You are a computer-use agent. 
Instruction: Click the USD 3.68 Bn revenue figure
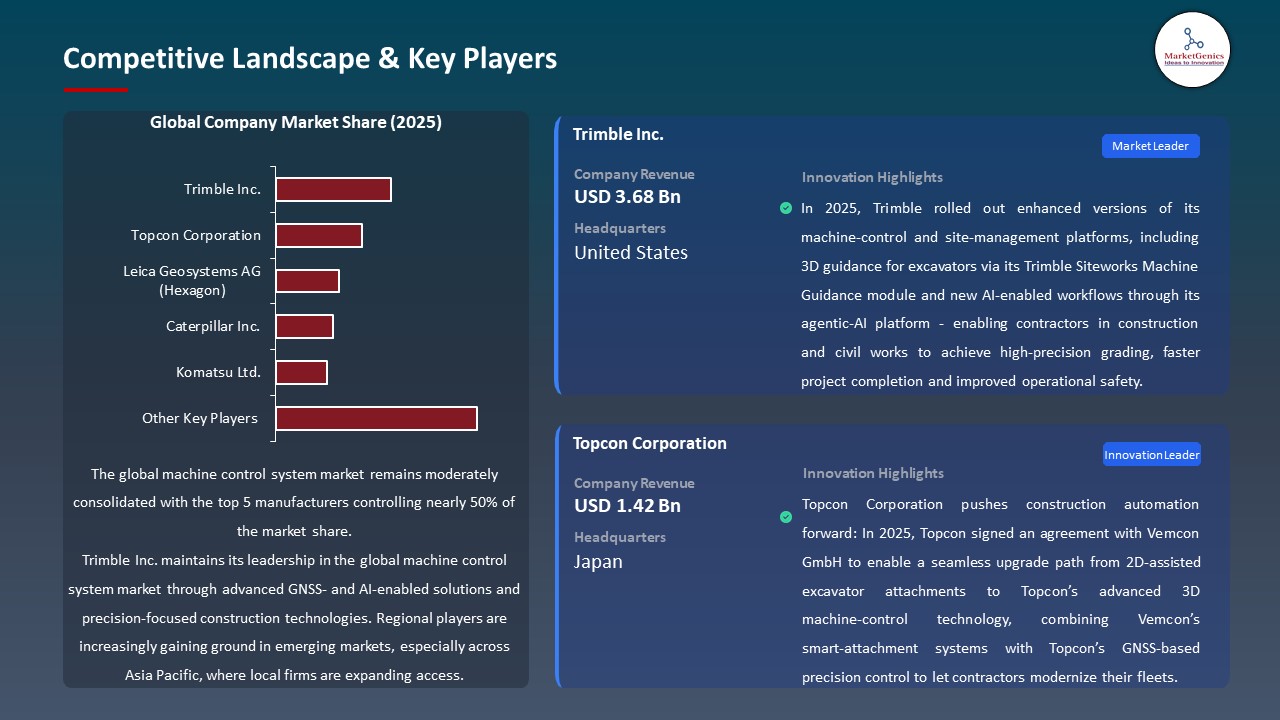pyautogui.click(x=626, y=197)
